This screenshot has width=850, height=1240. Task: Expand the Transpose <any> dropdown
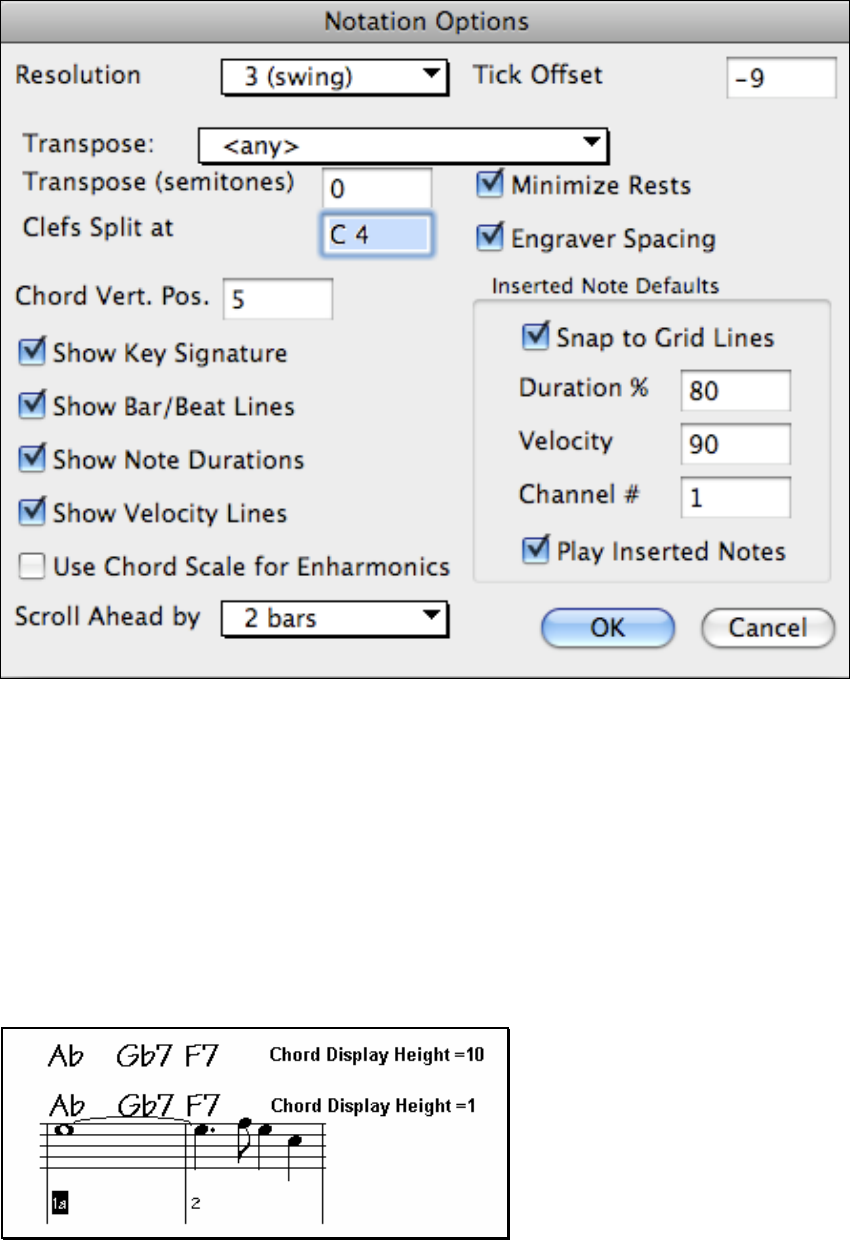coord(404,146)
